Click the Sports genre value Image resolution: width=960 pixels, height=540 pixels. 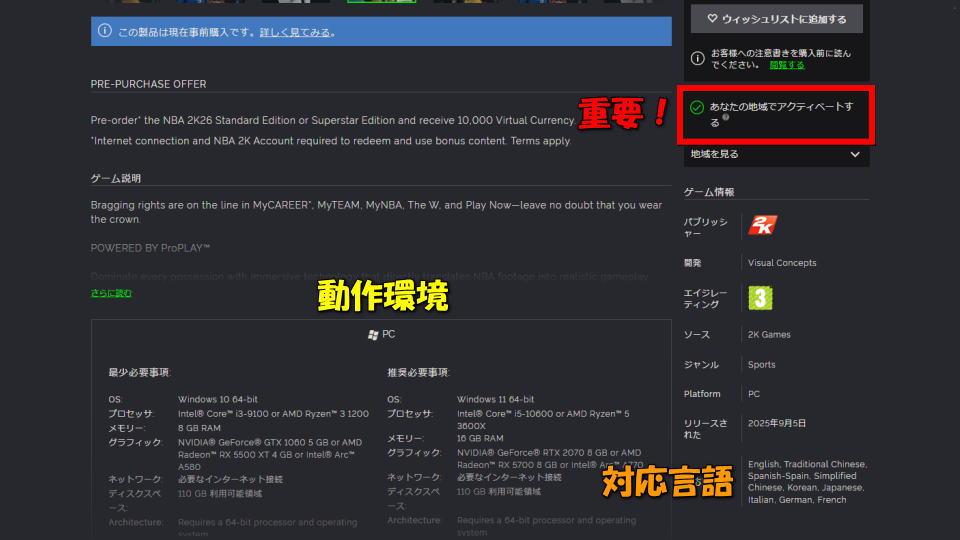(x=762, y=364)
